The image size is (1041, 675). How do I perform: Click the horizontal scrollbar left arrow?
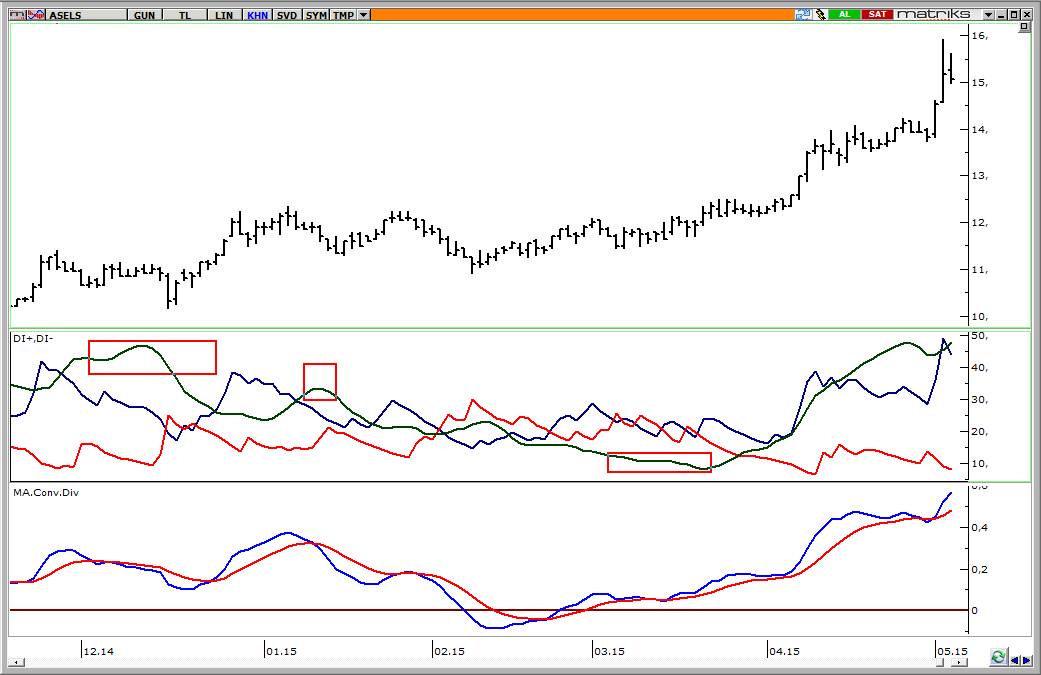pos(15,662)
